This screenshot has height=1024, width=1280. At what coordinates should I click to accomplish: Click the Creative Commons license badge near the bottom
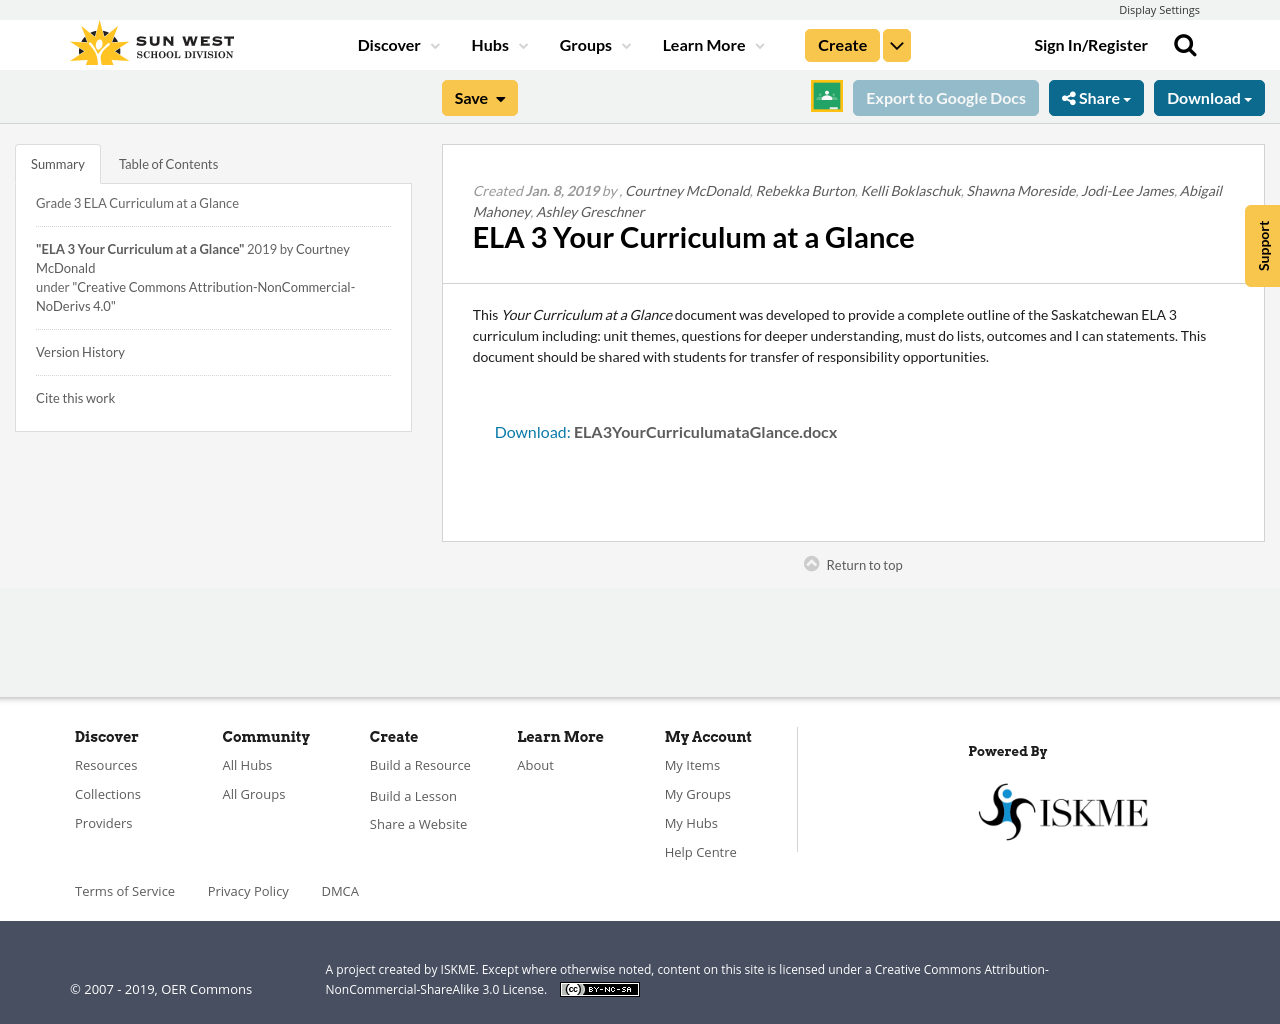[x=599, y=988]
